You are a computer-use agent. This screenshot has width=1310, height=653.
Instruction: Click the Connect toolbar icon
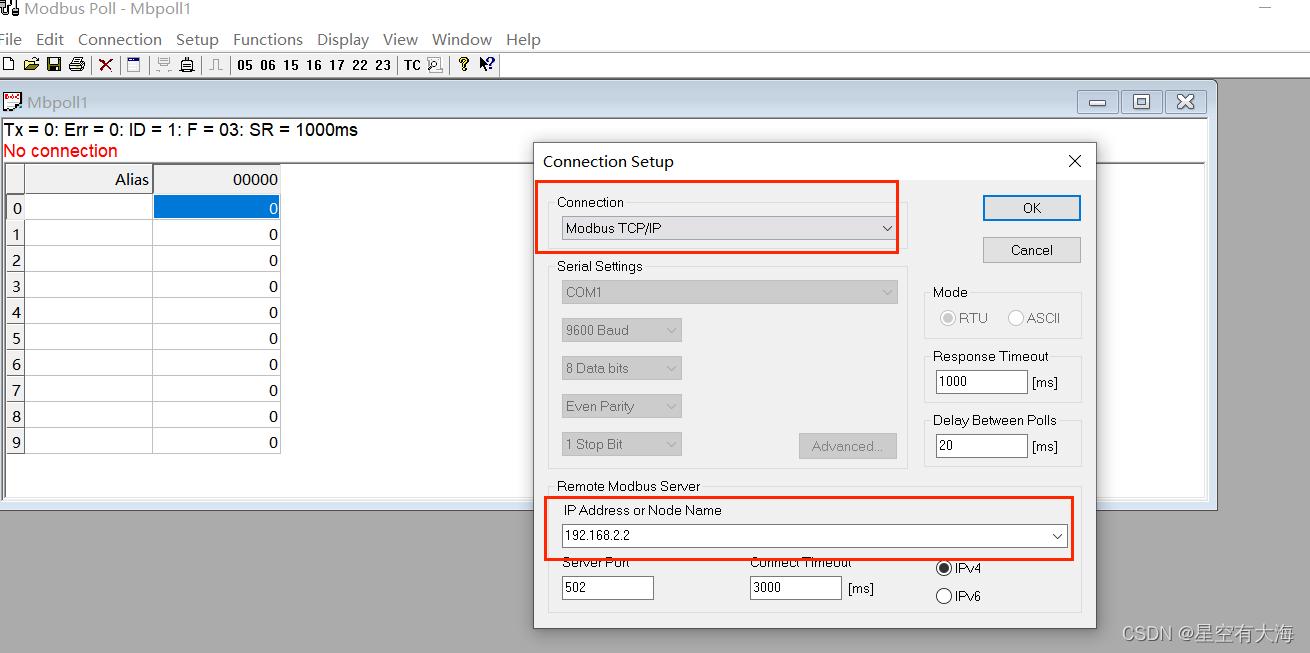[164, 65]
